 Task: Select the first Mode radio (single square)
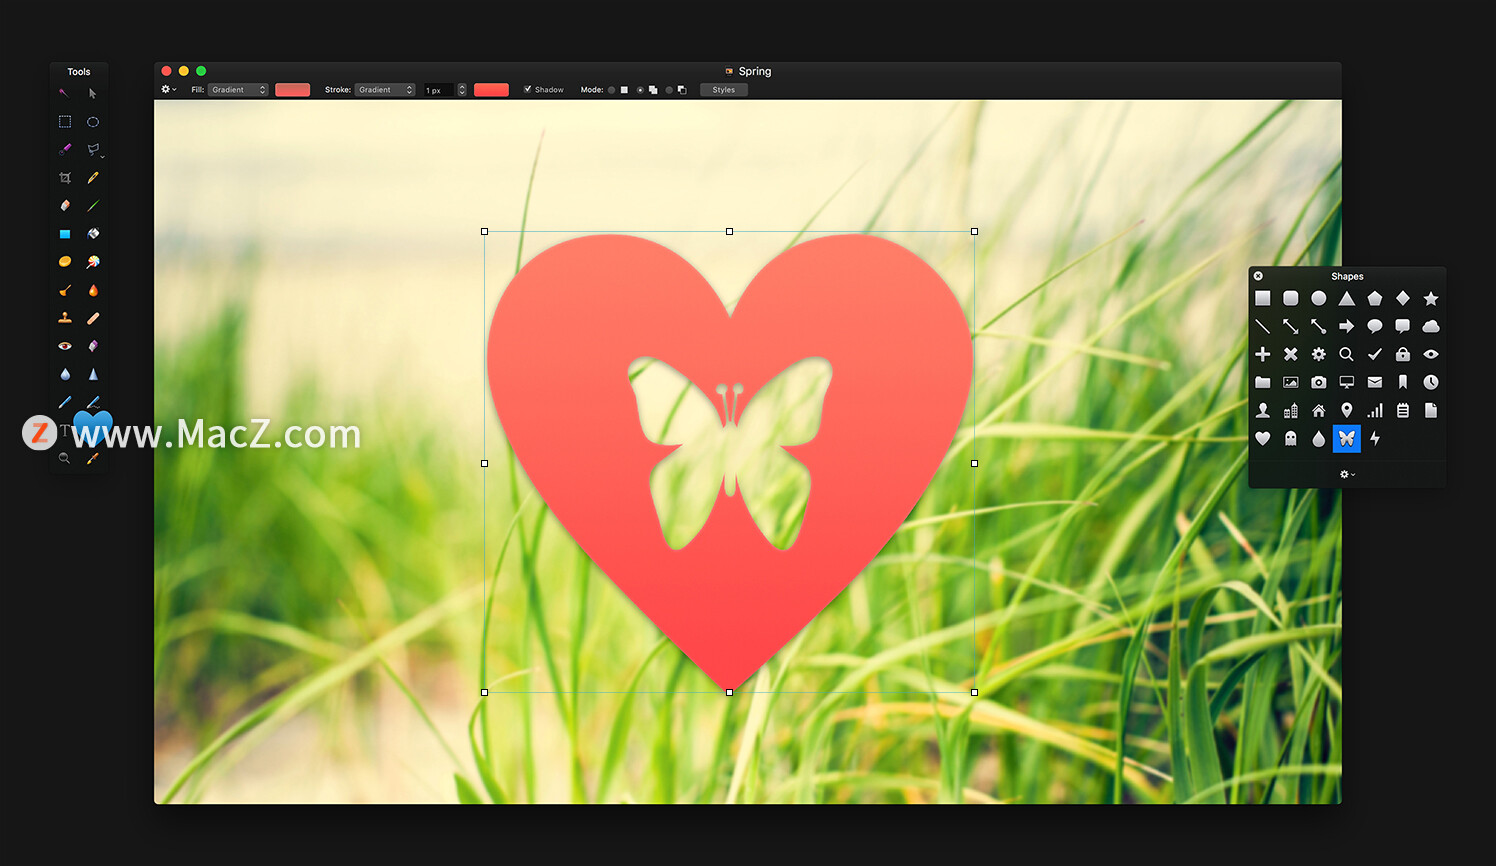(x=612, y=90)
